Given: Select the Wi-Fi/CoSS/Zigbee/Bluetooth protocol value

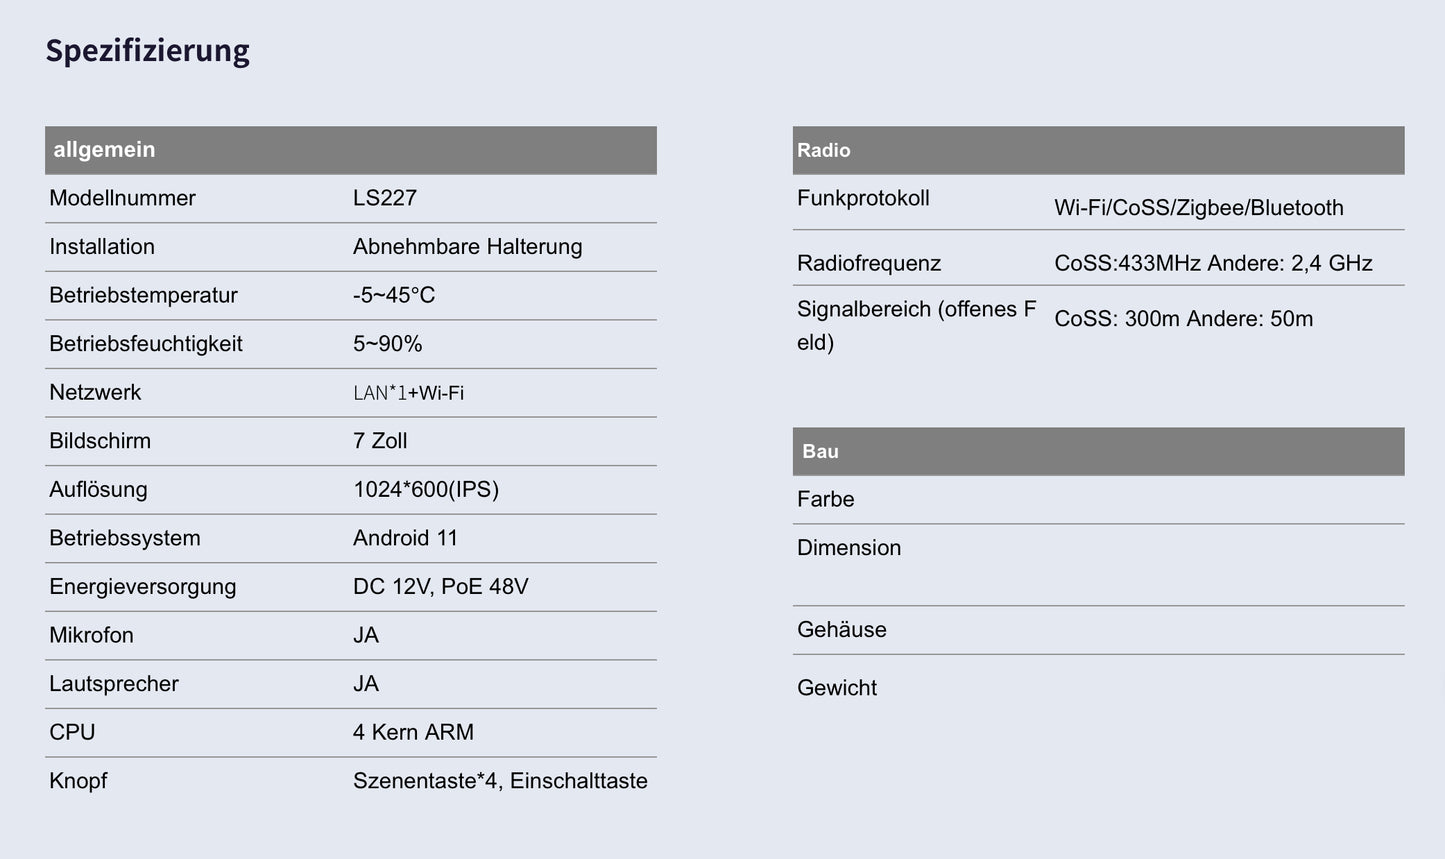Looking at the screenshot, I should point(1199,208).
